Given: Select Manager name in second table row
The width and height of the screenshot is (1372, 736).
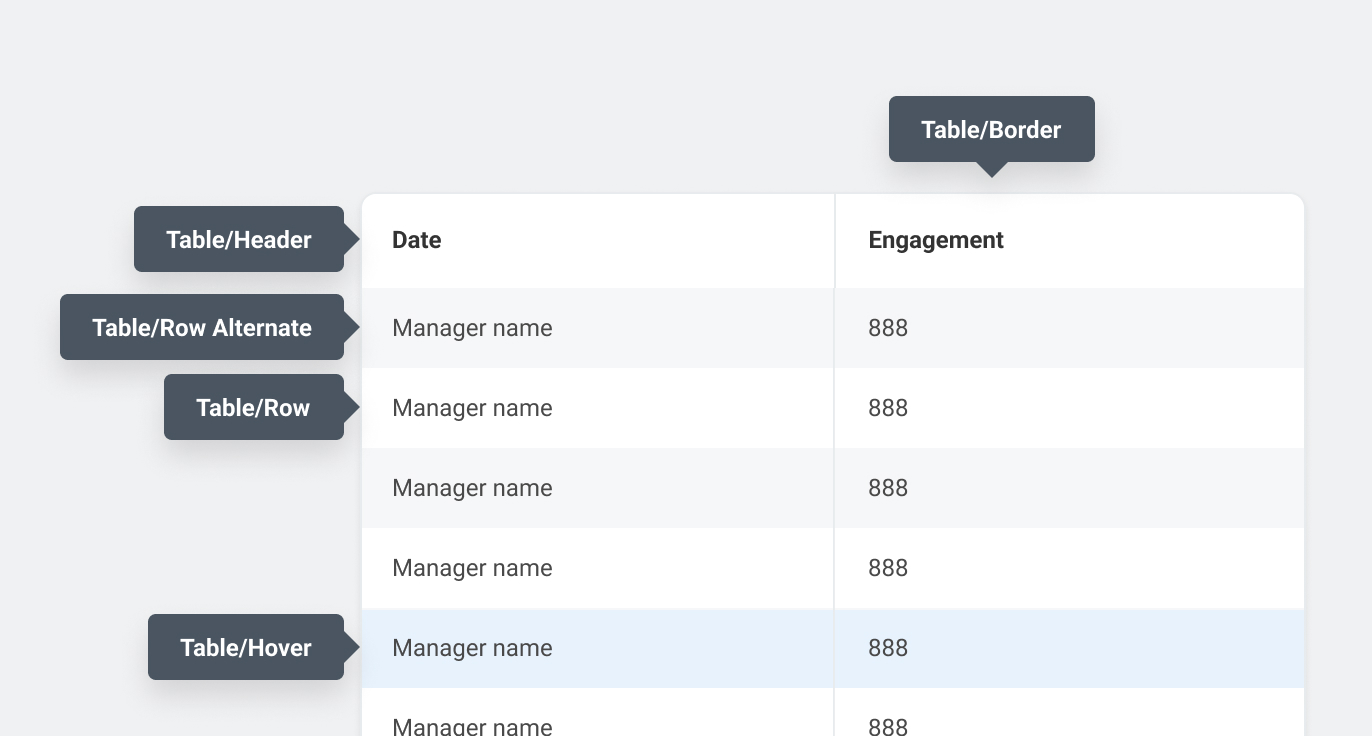Looking at the screenshot, I should [x=472, y=408].
